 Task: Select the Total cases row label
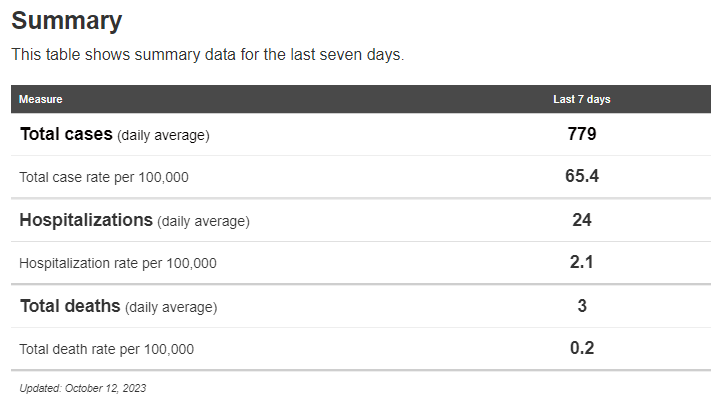point(66,134)
